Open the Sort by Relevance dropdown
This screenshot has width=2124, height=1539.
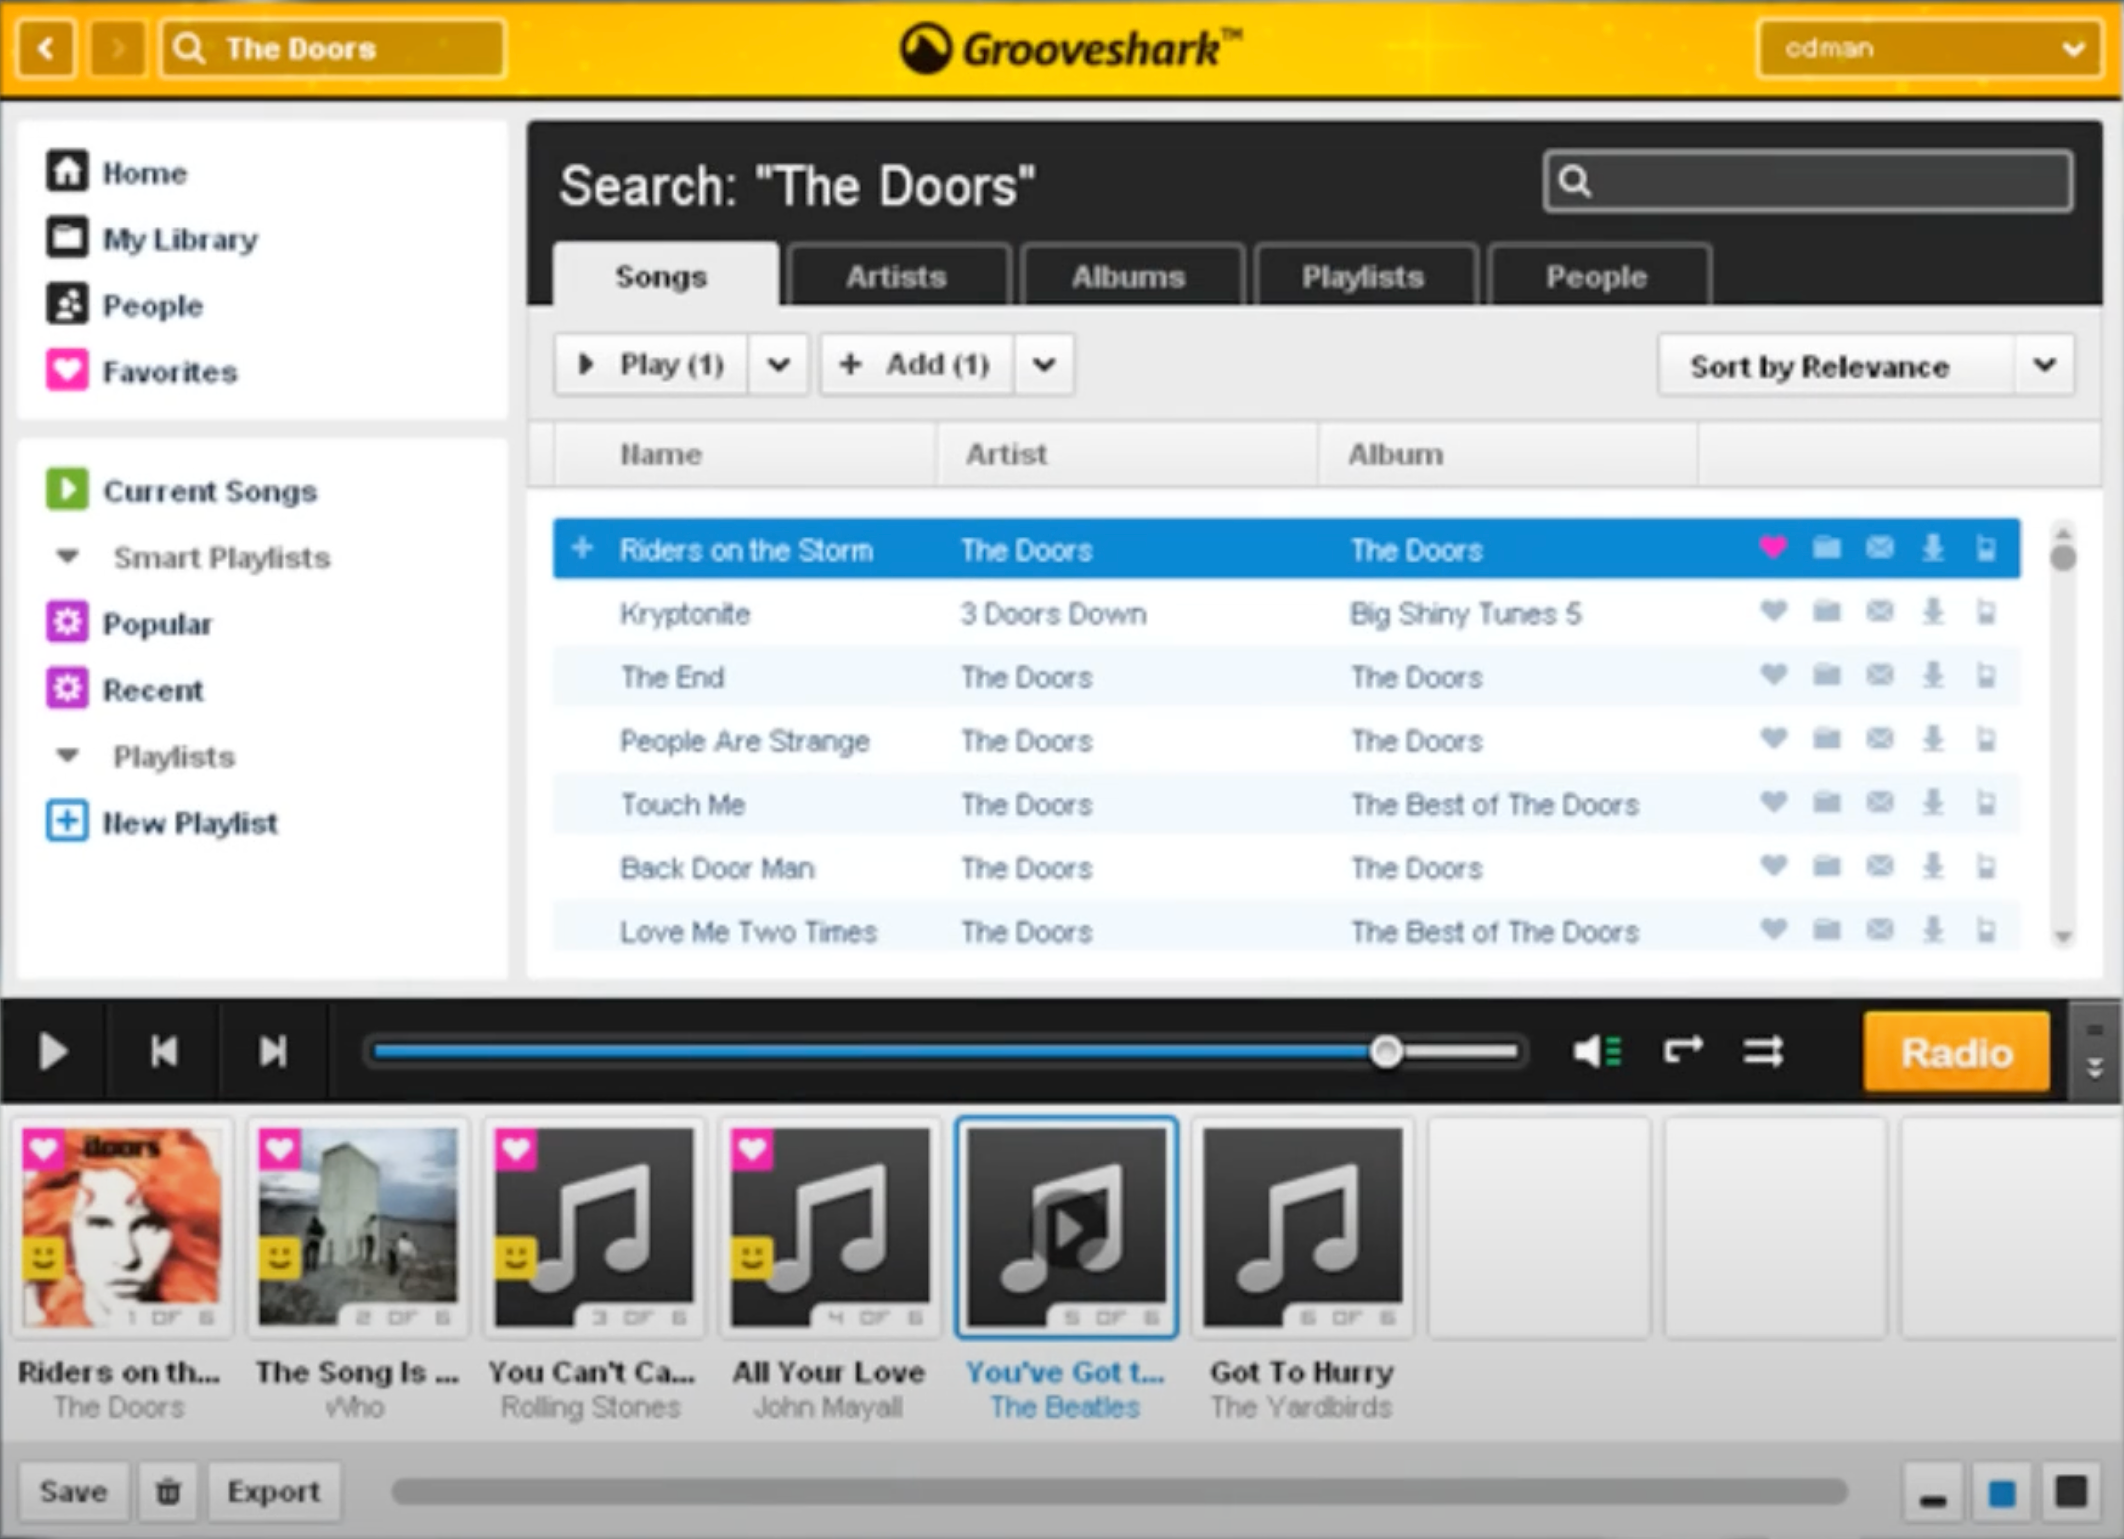pos(2046,365)
